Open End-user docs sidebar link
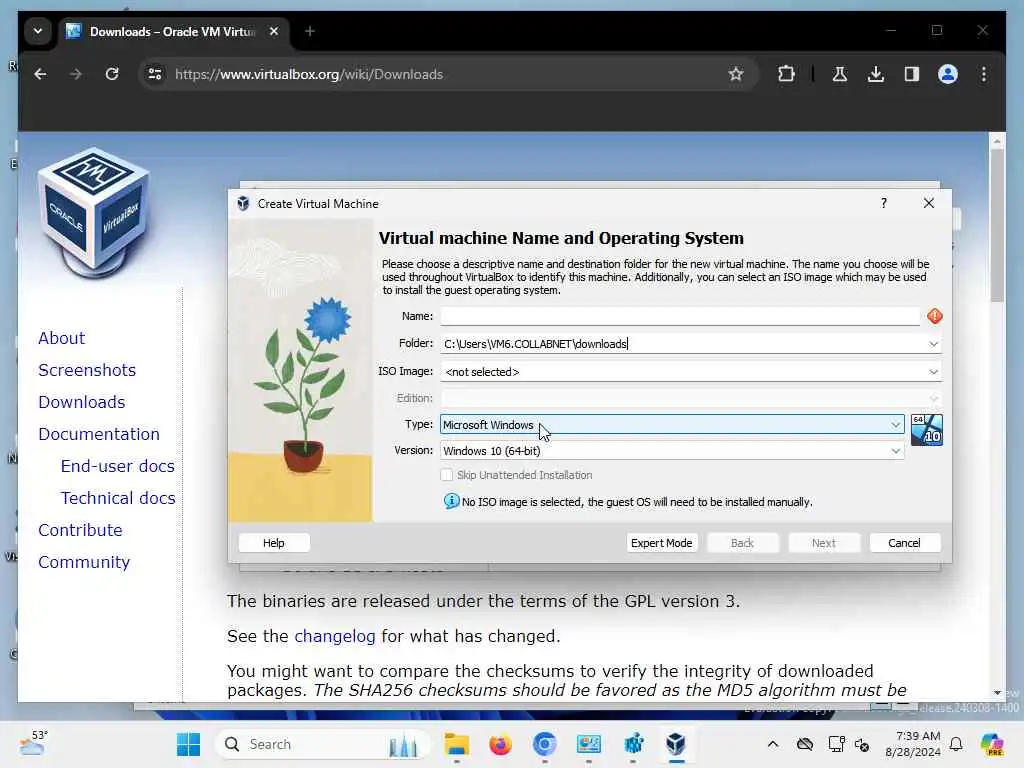 coord(118,466)
